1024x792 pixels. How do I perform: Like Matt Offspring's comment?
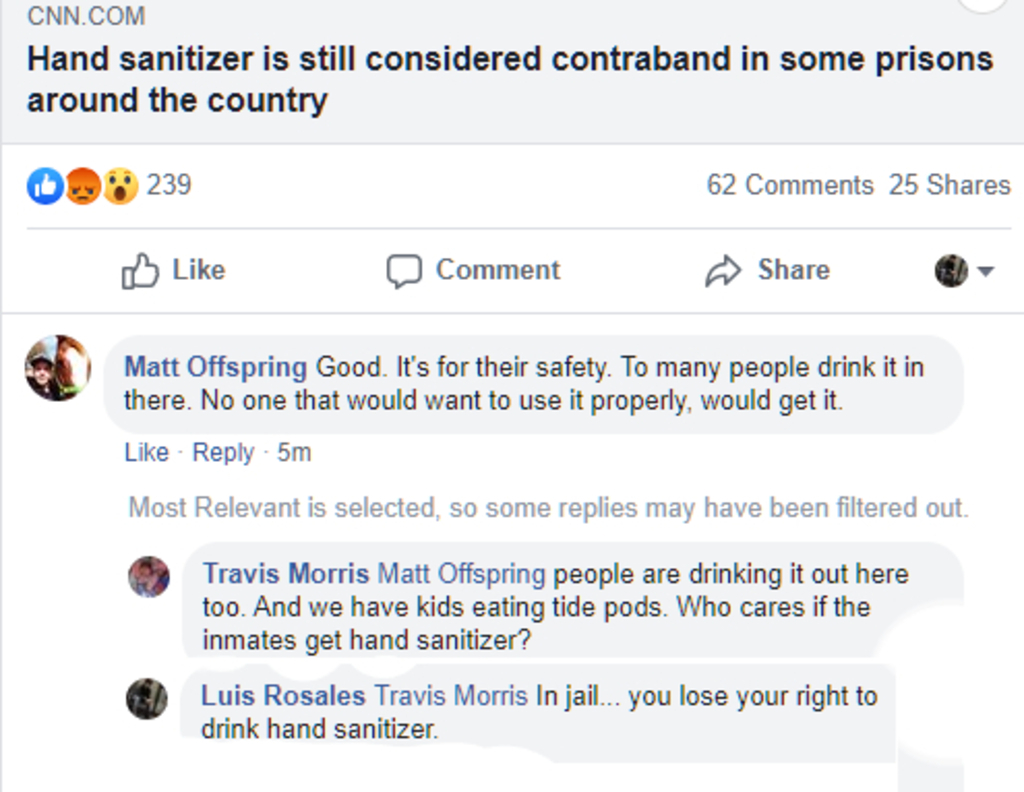[x=146, y=452]
